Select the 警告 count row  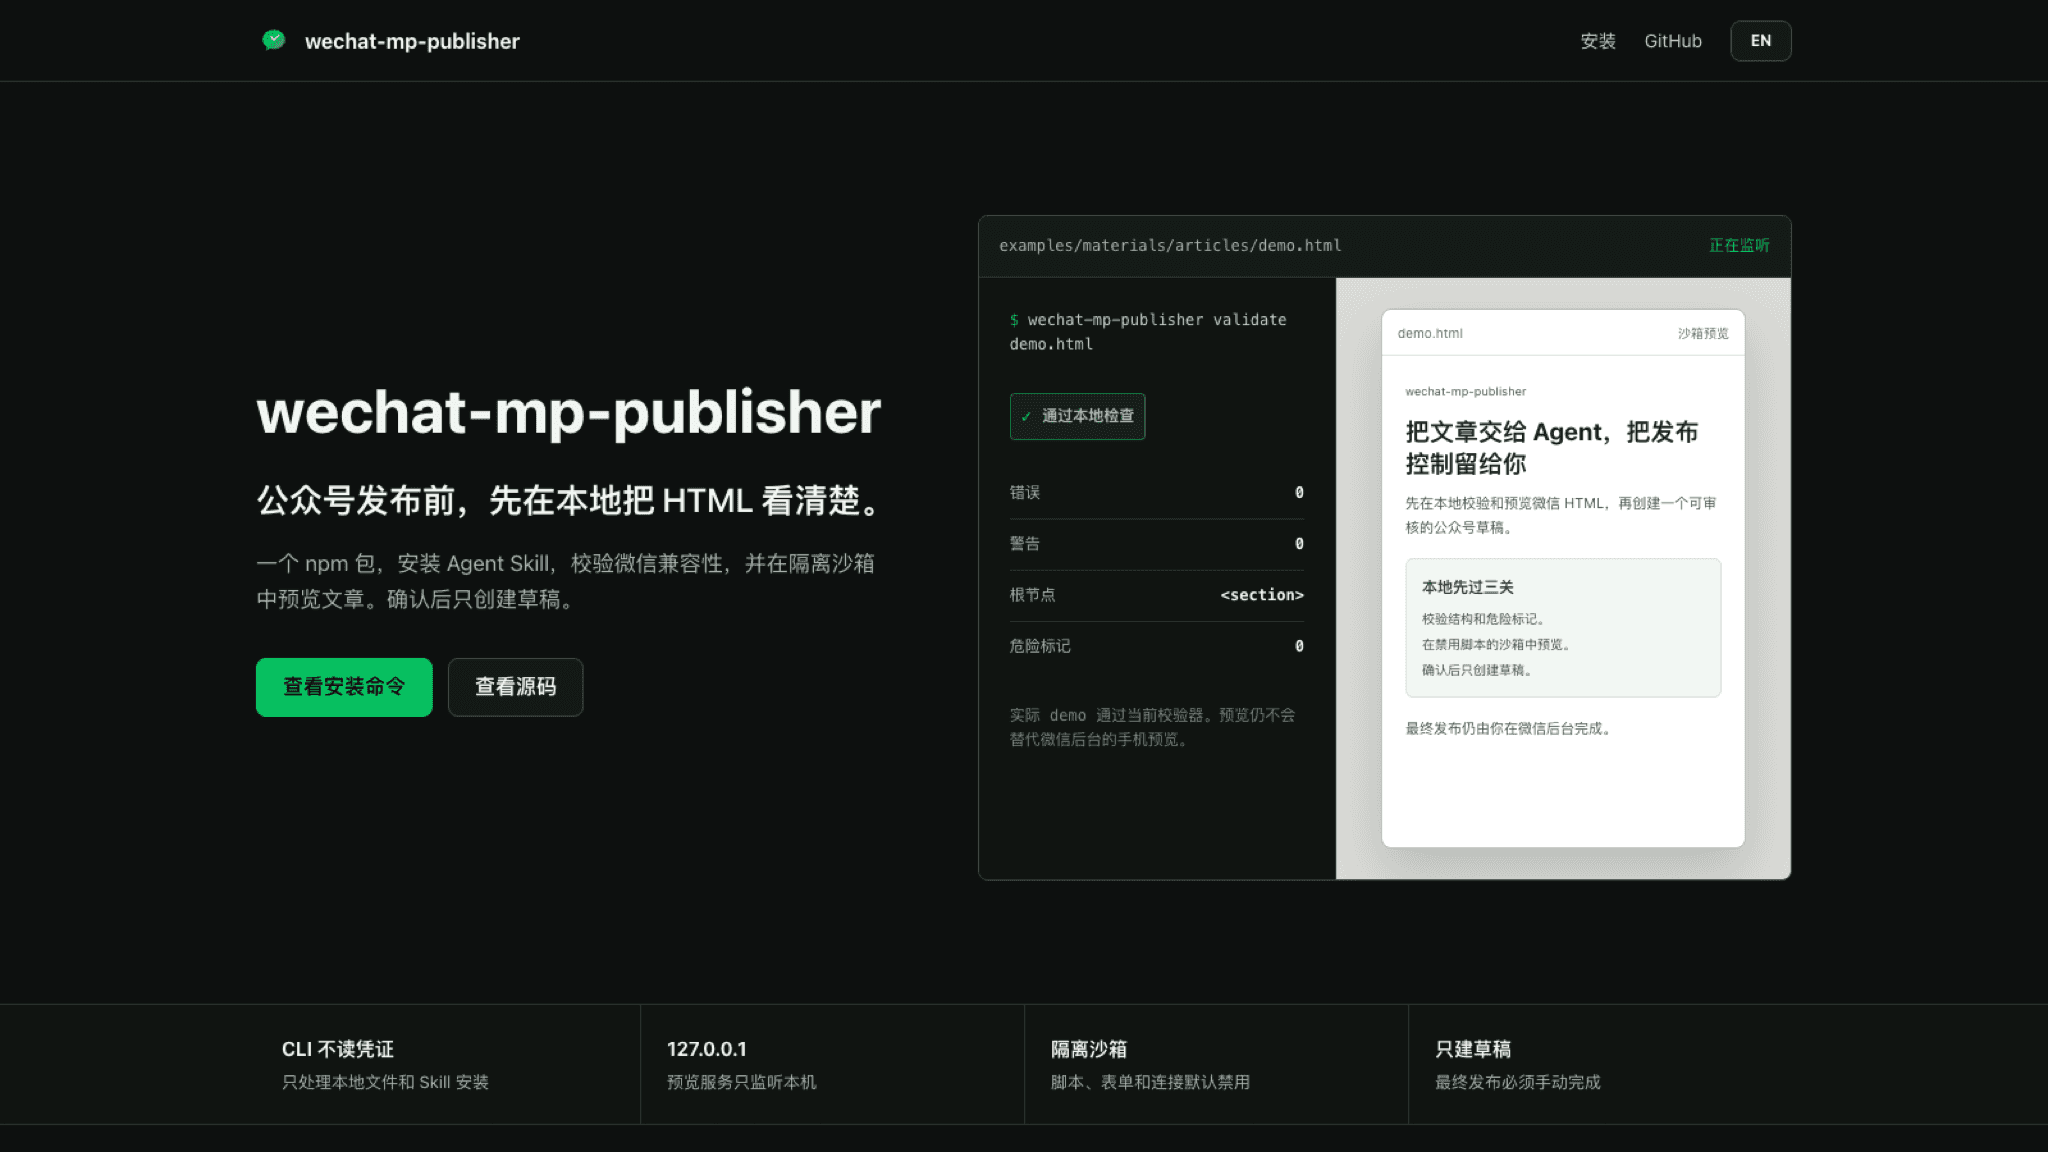(x=1157, y=543)
